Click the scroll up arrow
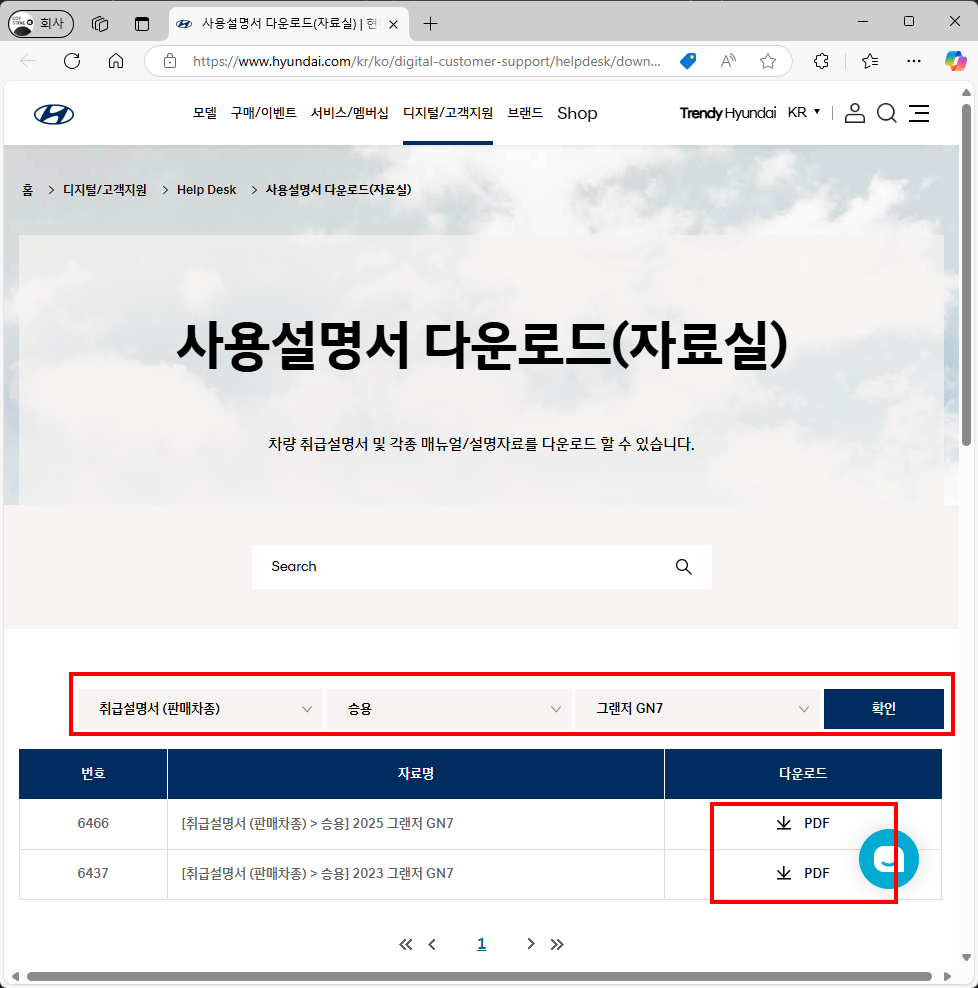The height and width of the screenshot is (988, 978). [x=967, y=93]
